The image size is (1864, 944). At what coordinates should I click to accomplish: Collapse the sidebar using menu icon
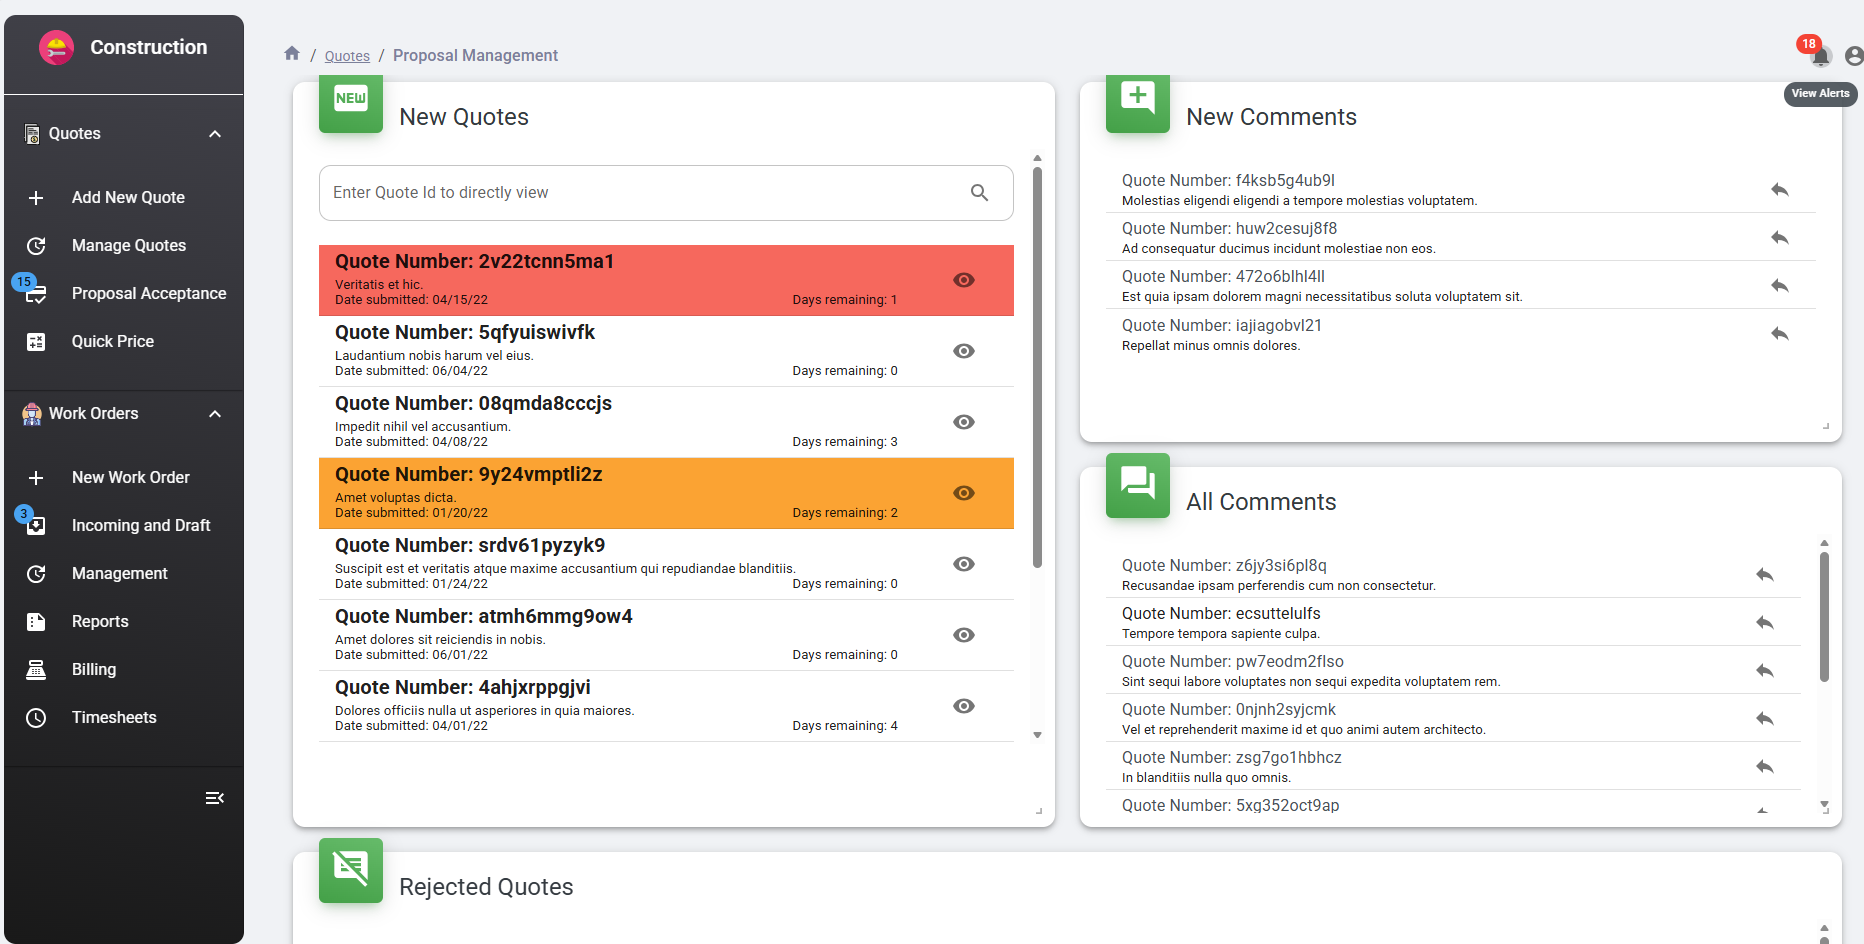pyautogui.click(x=214, y=798)
